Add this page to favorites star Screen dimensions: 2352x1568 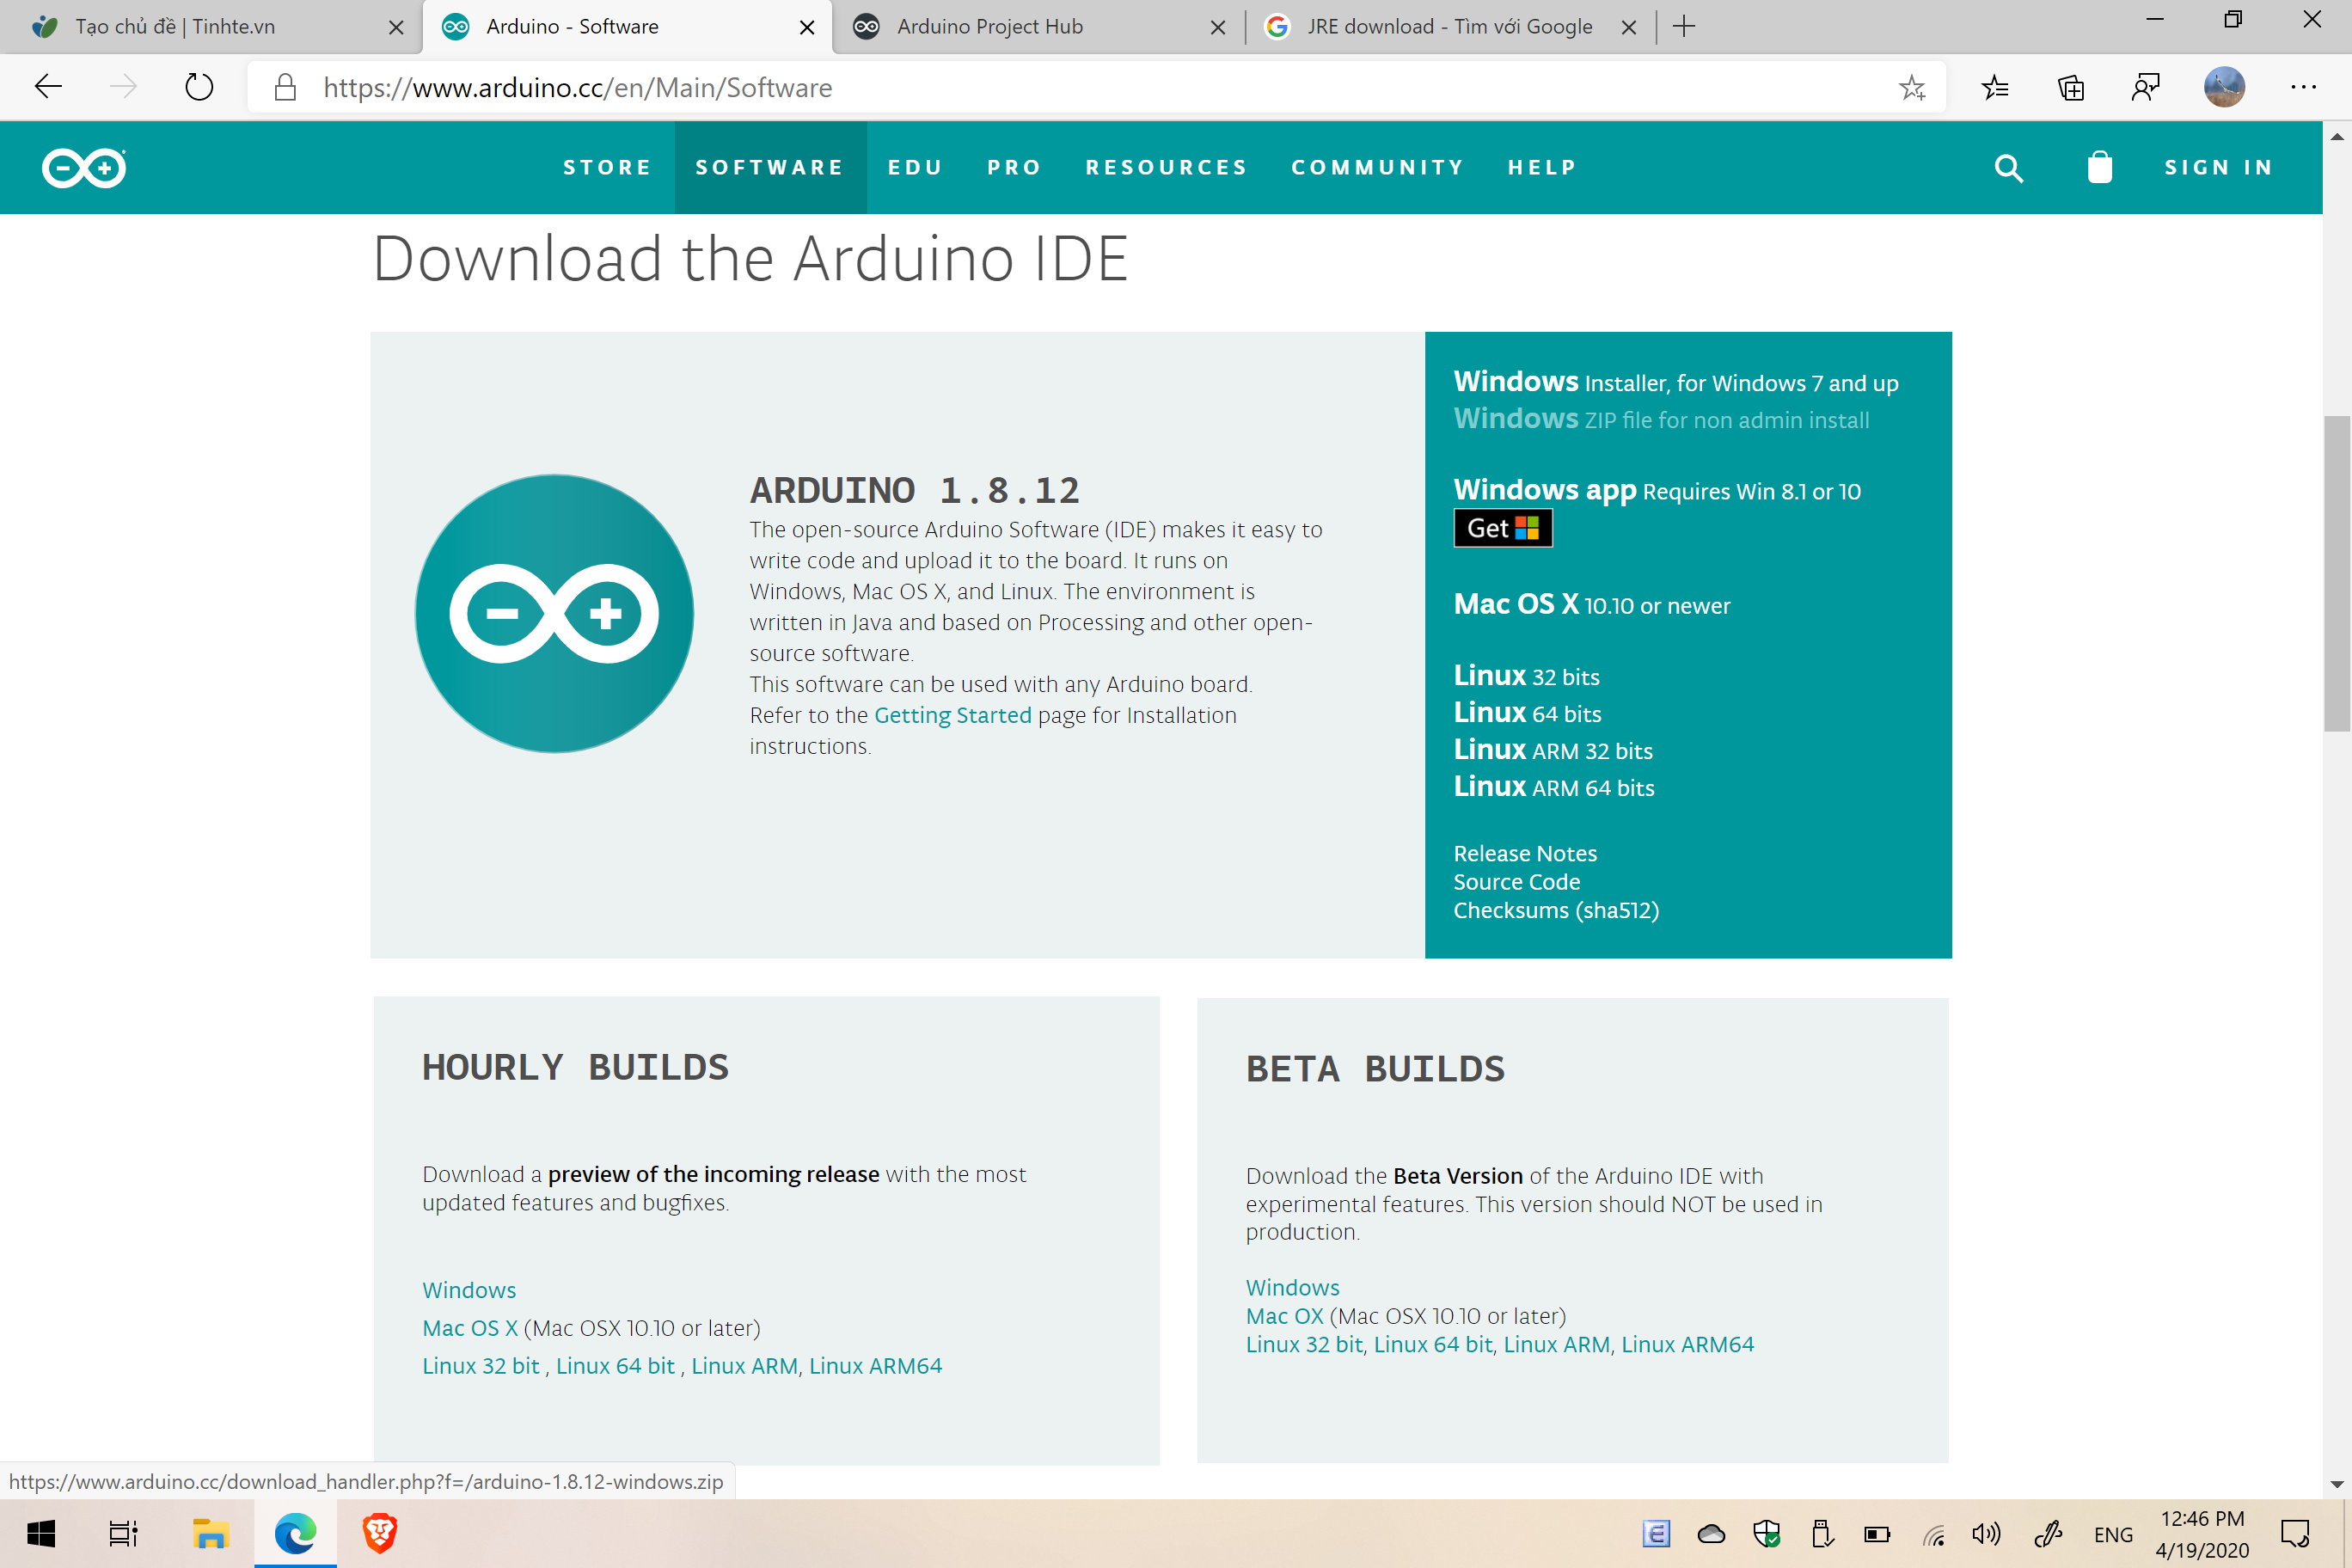[1912, 88]
